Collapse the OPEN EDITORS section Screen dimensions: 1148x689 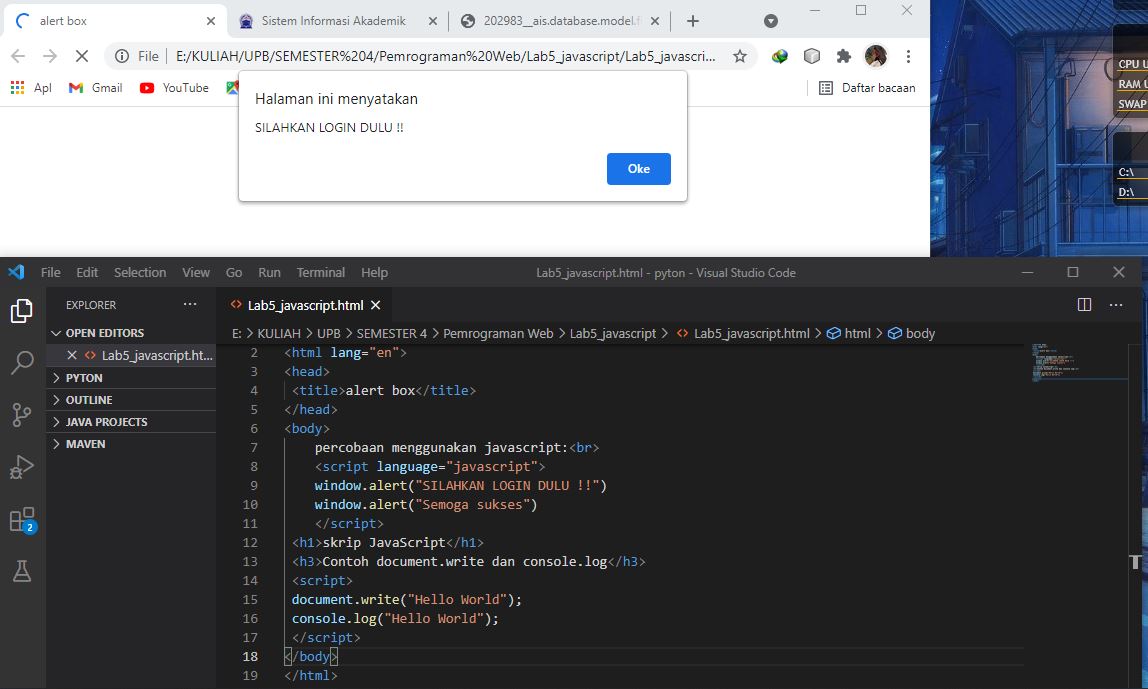pos(107,332)
